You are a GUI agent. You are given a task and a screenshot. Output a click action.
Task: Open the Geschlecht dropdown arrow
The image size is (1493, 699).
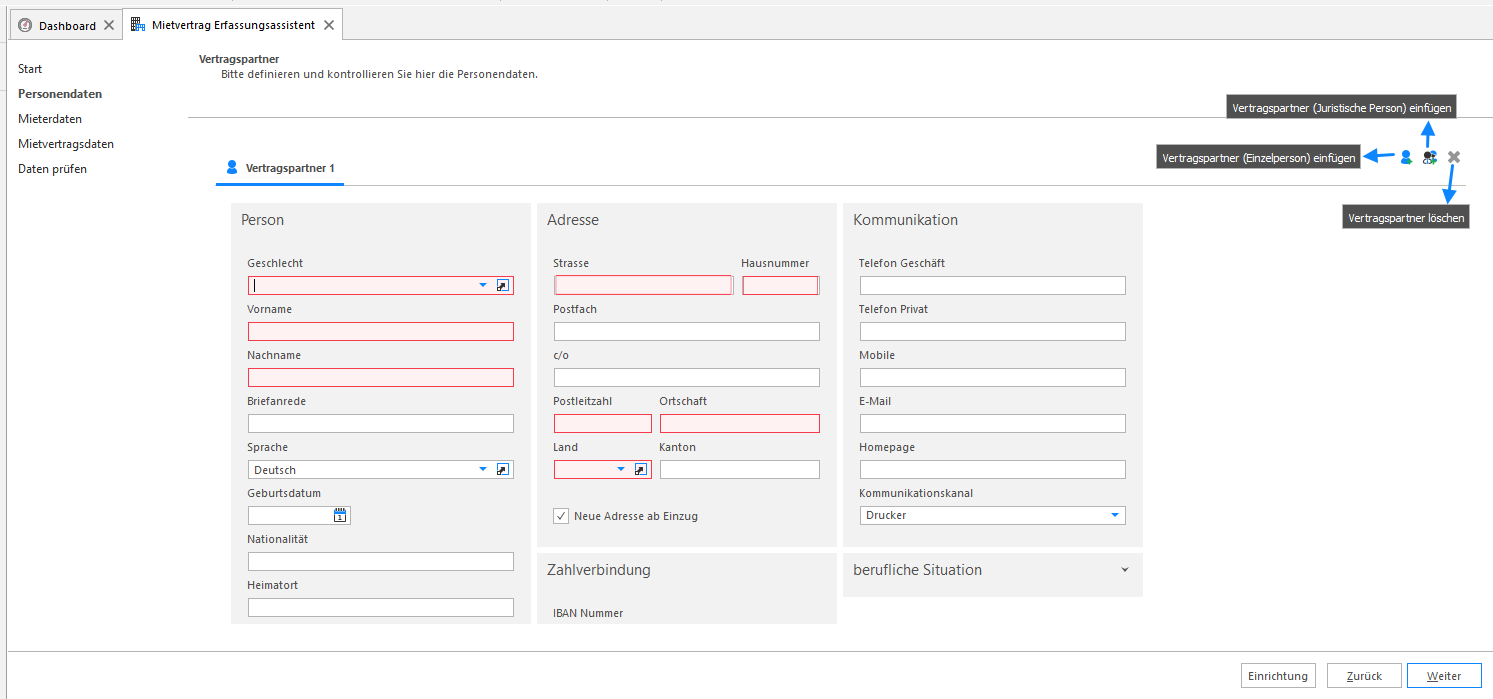tap(483, 285)
